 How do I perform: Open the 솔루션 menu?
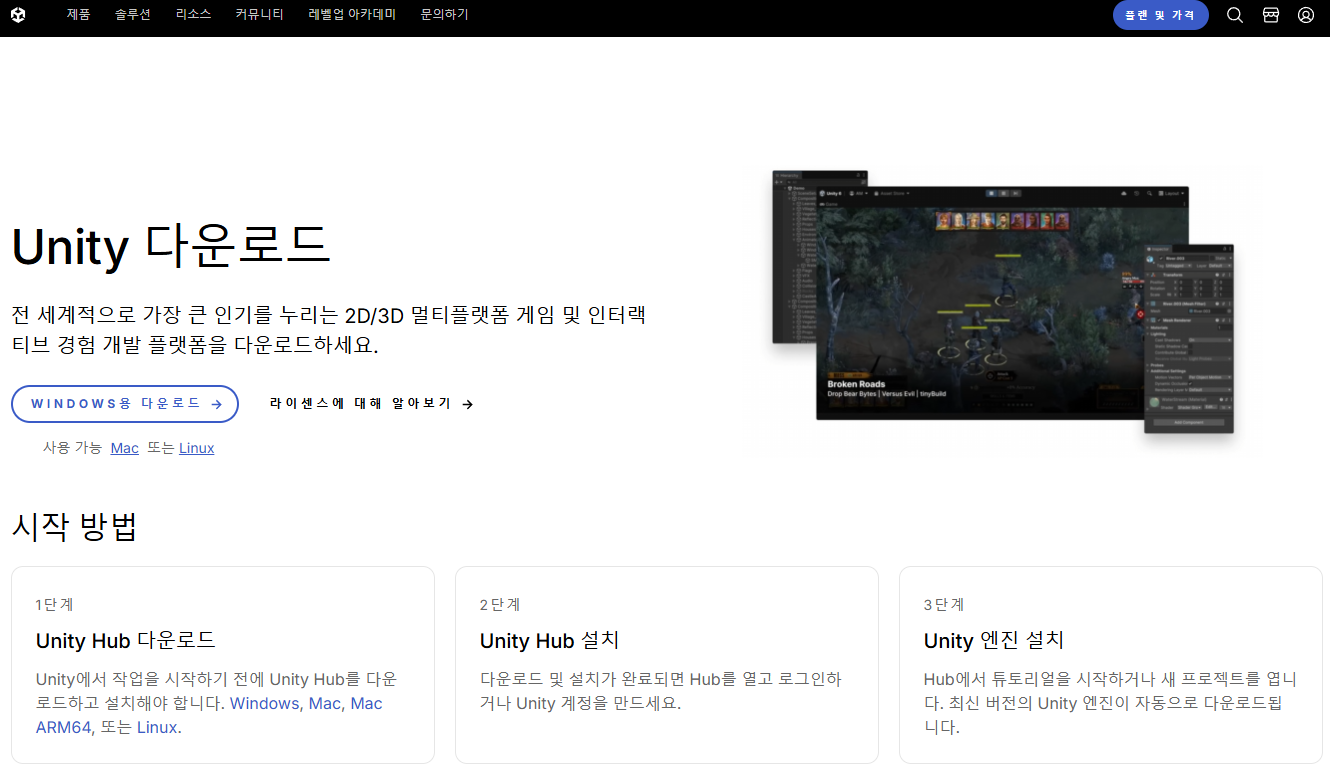point(133,15)
